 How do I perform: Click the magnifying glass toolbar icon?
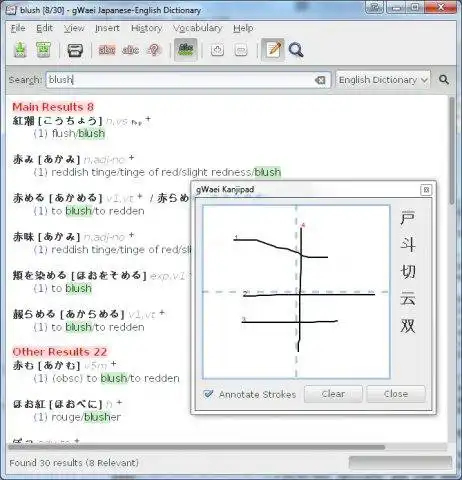[x=296, y=50]
